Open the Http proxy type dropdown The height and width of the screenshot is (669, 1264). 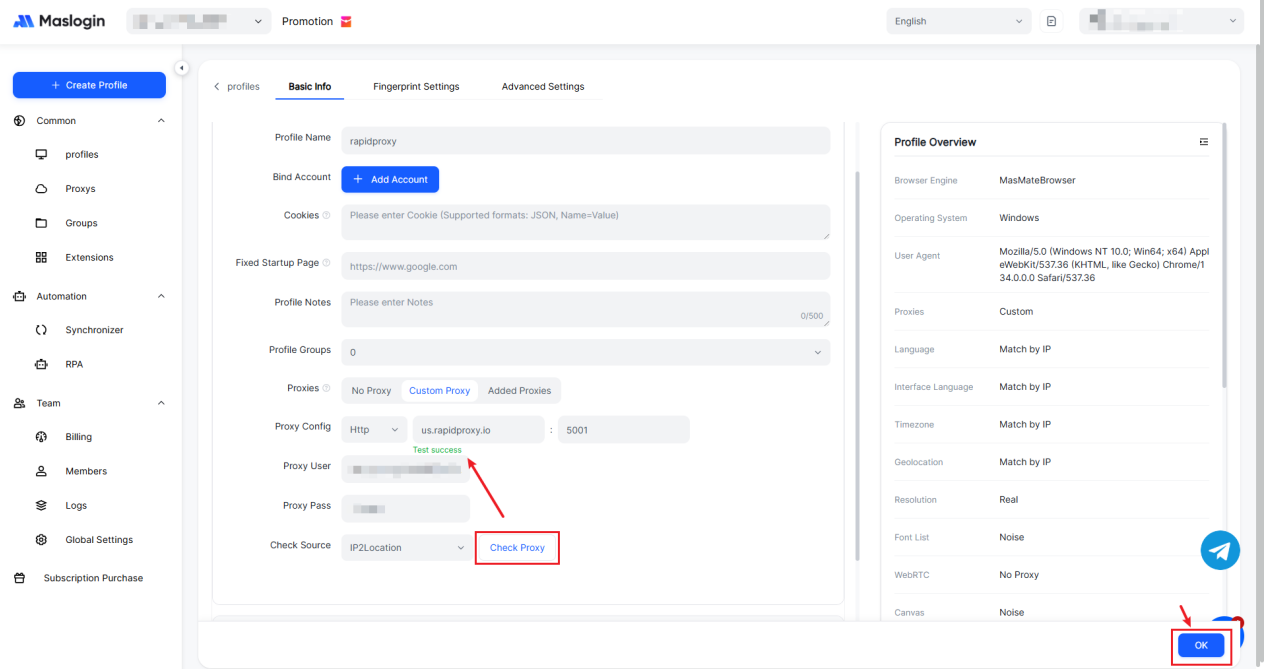374,430
